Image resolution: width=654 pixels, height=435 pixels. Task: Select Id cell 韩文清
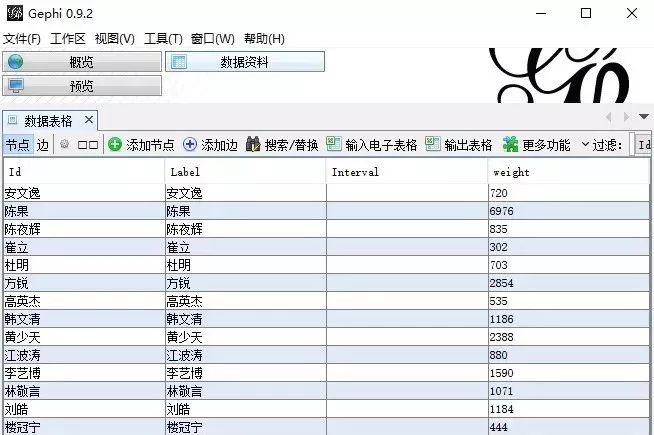coord(84,319)
